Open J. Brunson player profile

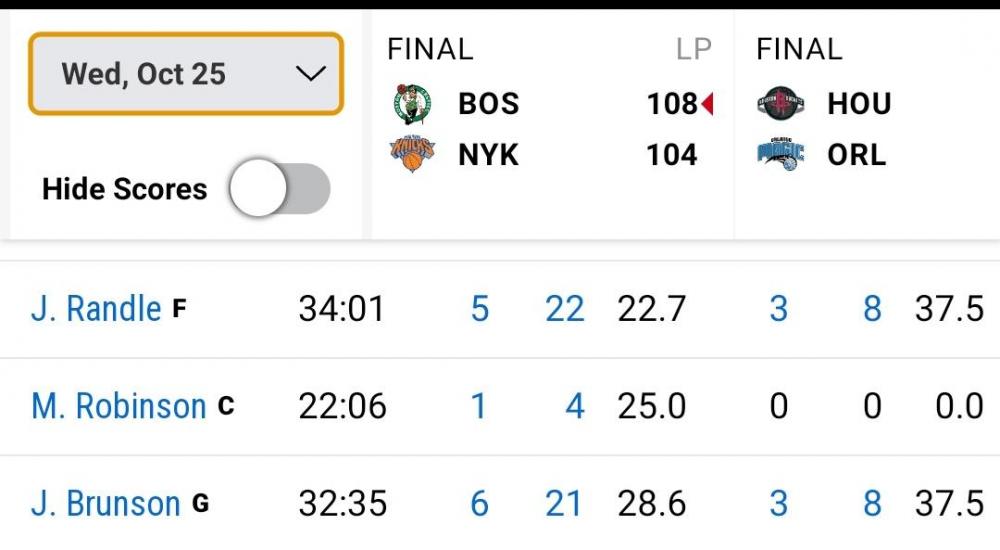click(106, 503)
